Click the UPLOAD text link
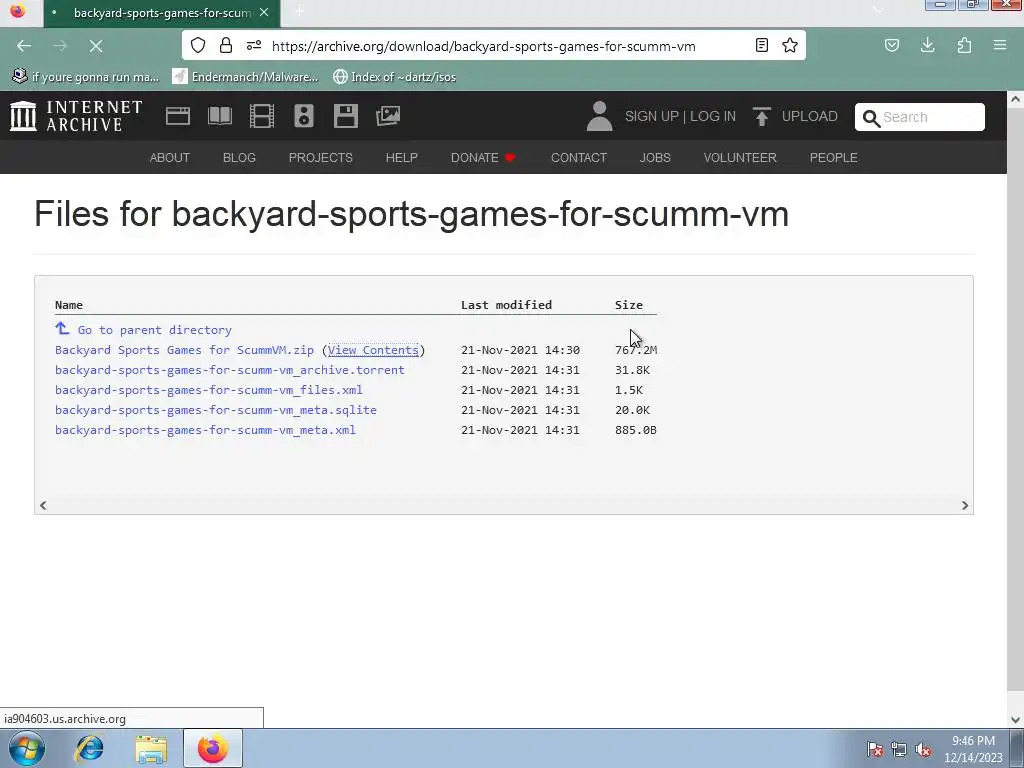 tap(809, 116)
